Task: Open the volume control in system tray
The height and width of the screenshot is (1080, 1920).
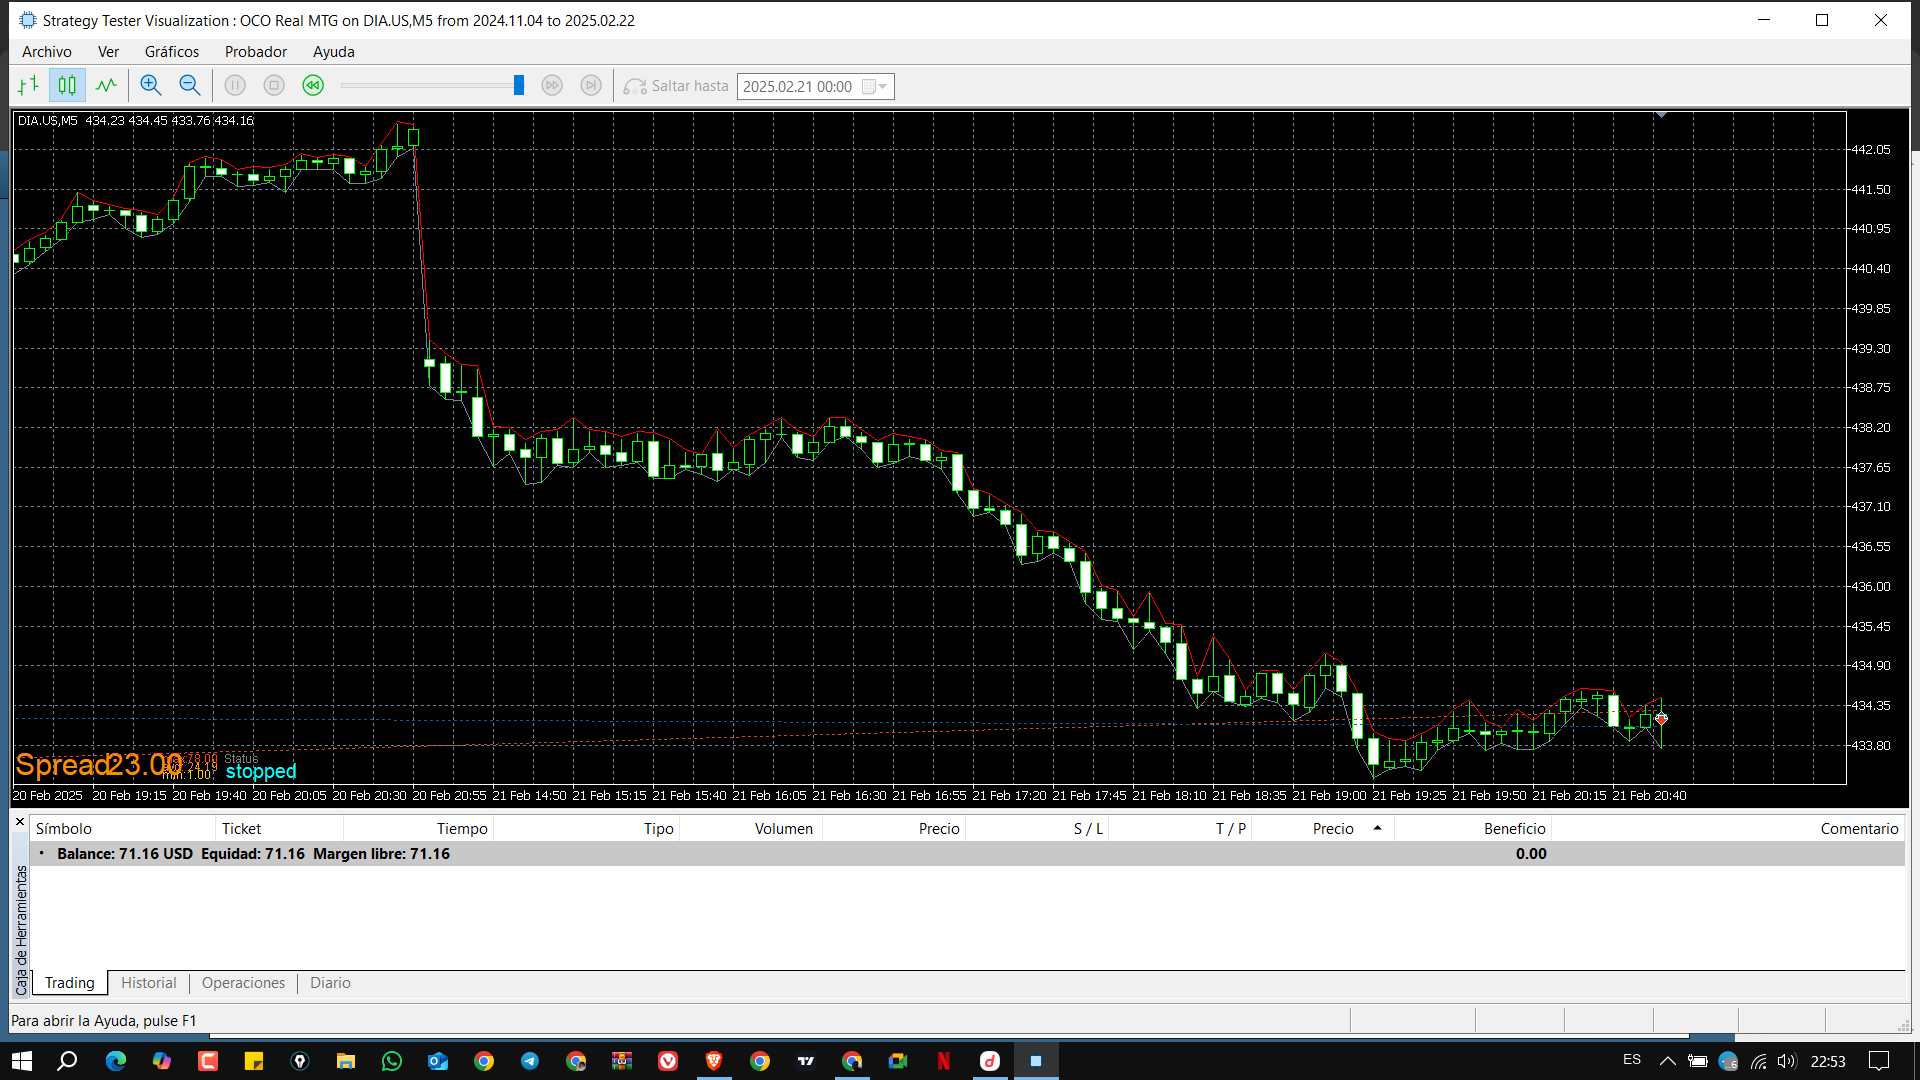Action: (1787, 1061)
